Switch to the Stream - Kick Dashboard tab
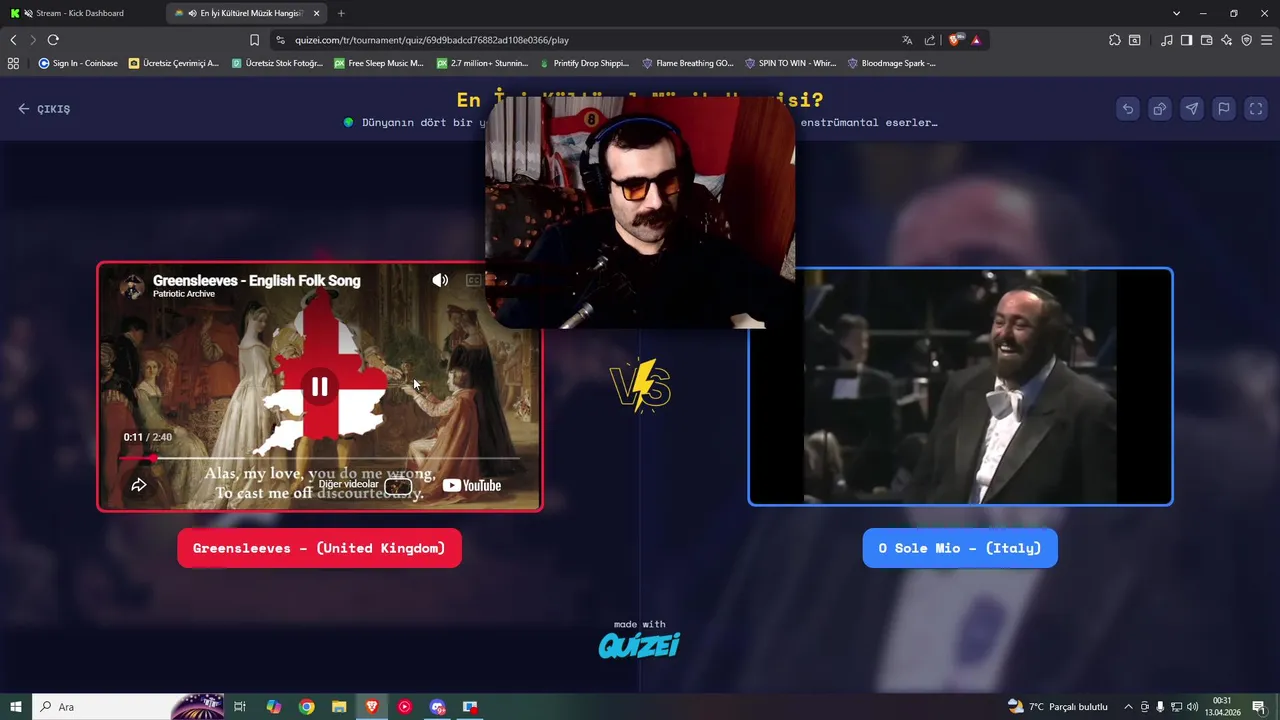Viewport: 1280px width, 720px height. 80,13
